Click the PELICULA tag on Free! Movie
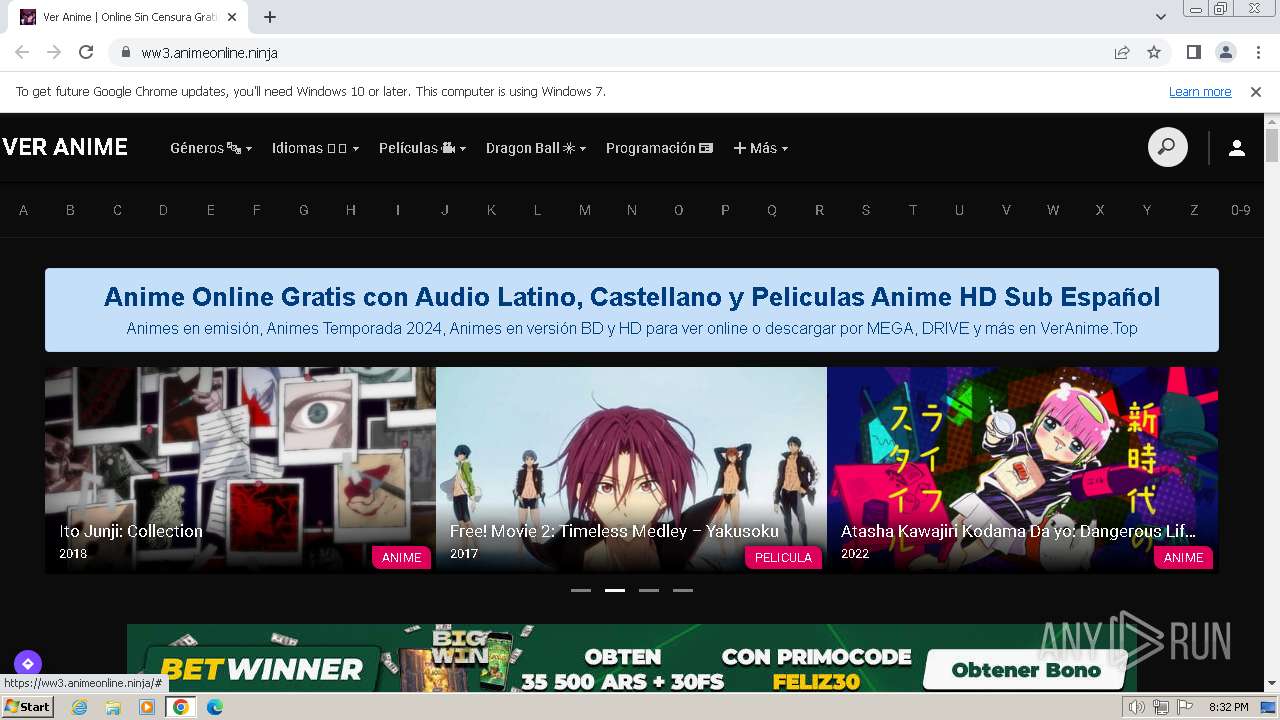This screenshot has width=1280, height=720. click(783, 557)
